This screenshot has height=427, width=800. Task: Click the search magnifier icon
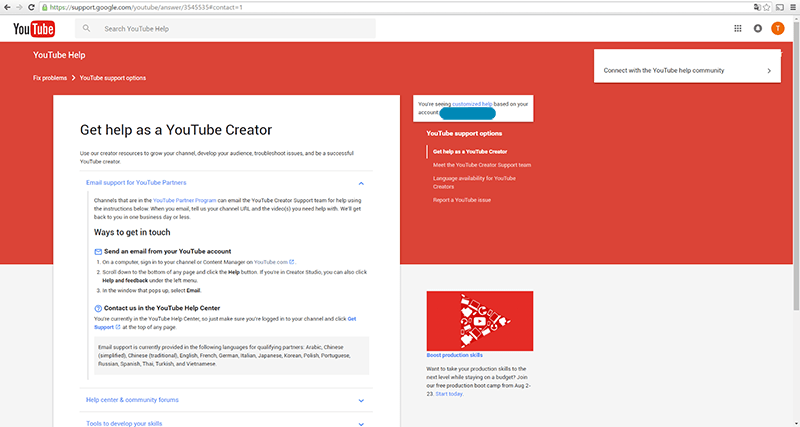(86, 29)
